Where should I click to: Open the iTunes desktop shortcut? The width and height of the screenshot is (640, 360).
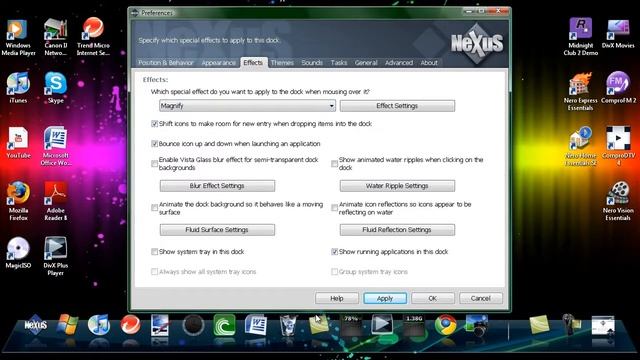tap(18, 88)
